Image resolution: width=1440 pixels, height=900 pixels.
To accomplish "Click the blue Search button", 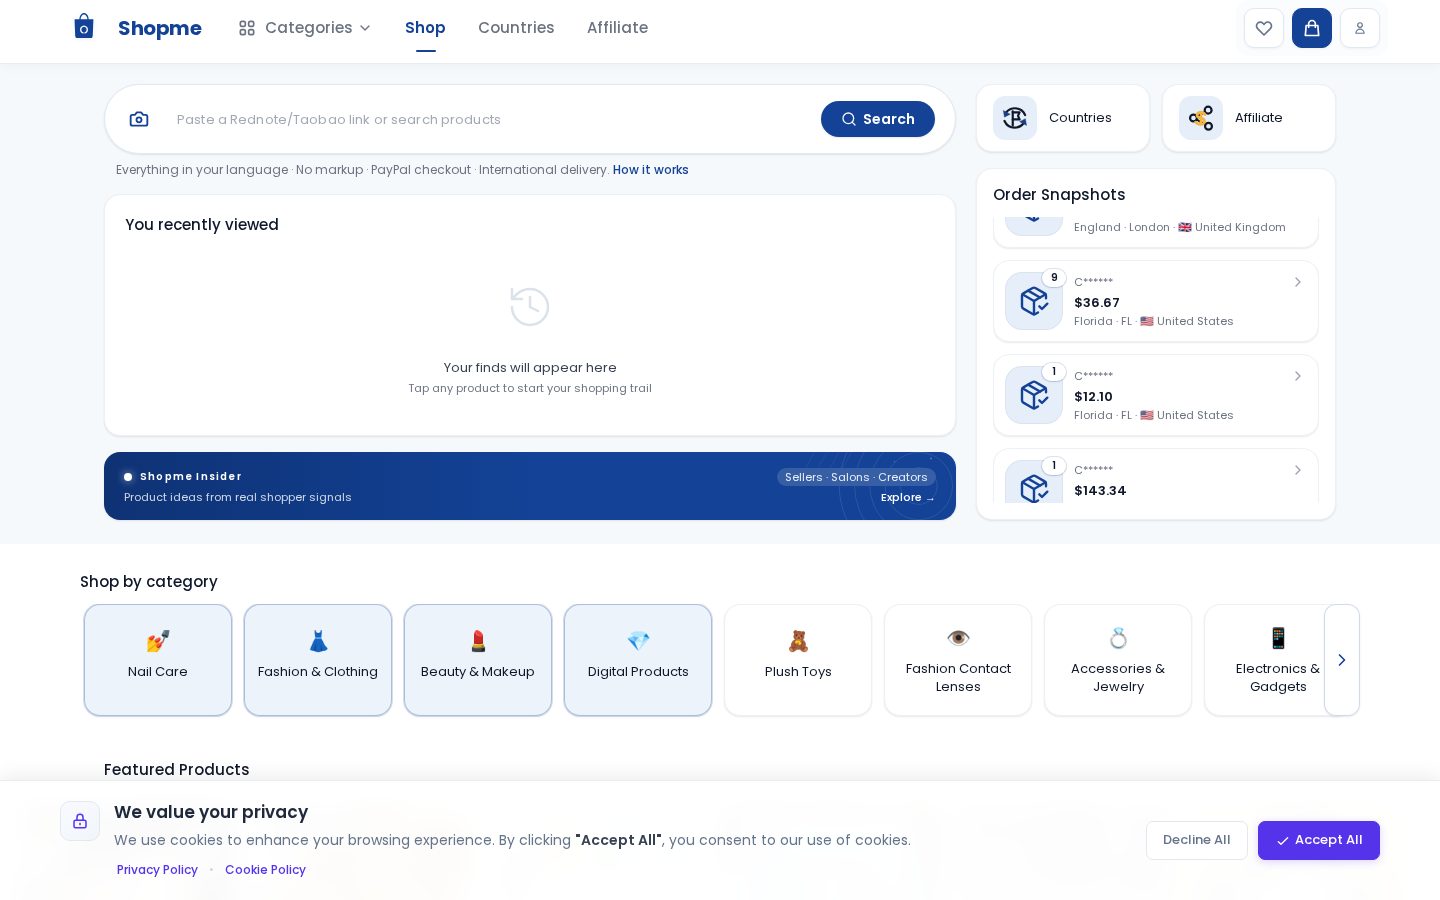I will [x=878, y=119].
